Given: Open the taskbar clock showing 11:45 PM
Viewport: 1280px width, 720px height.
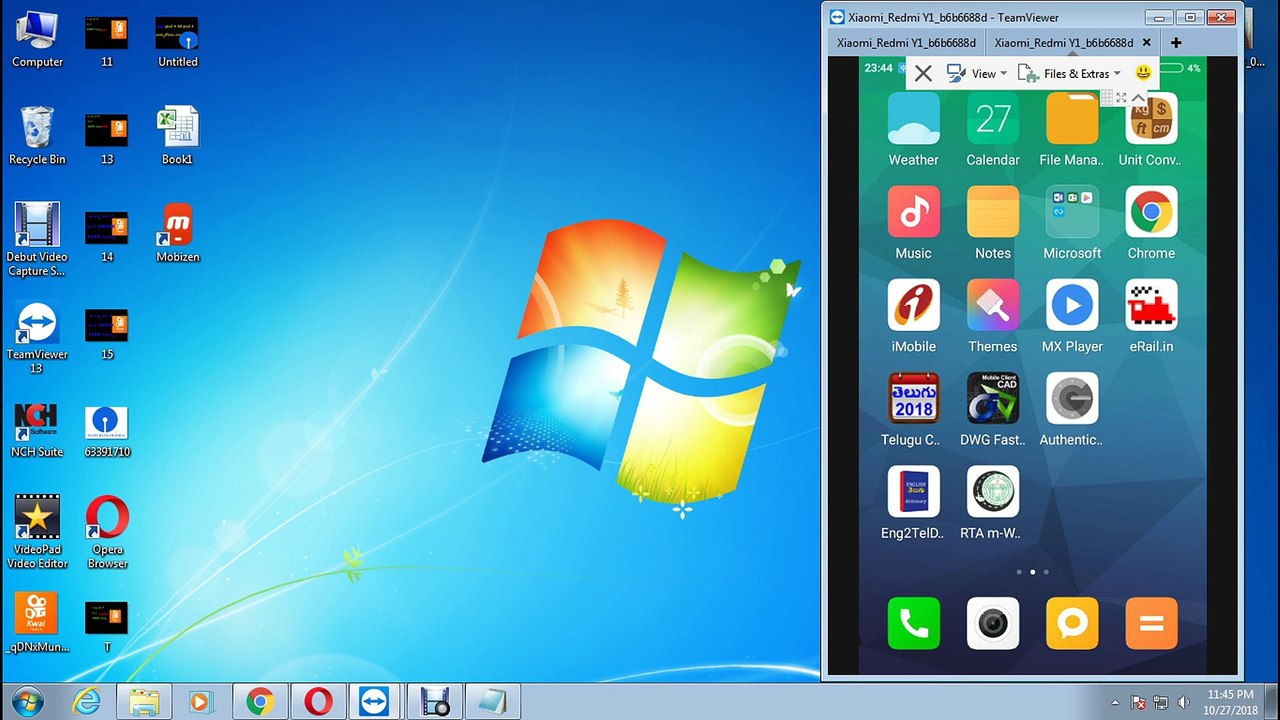Looking at the screenshot, I should tap(1230, 702).
